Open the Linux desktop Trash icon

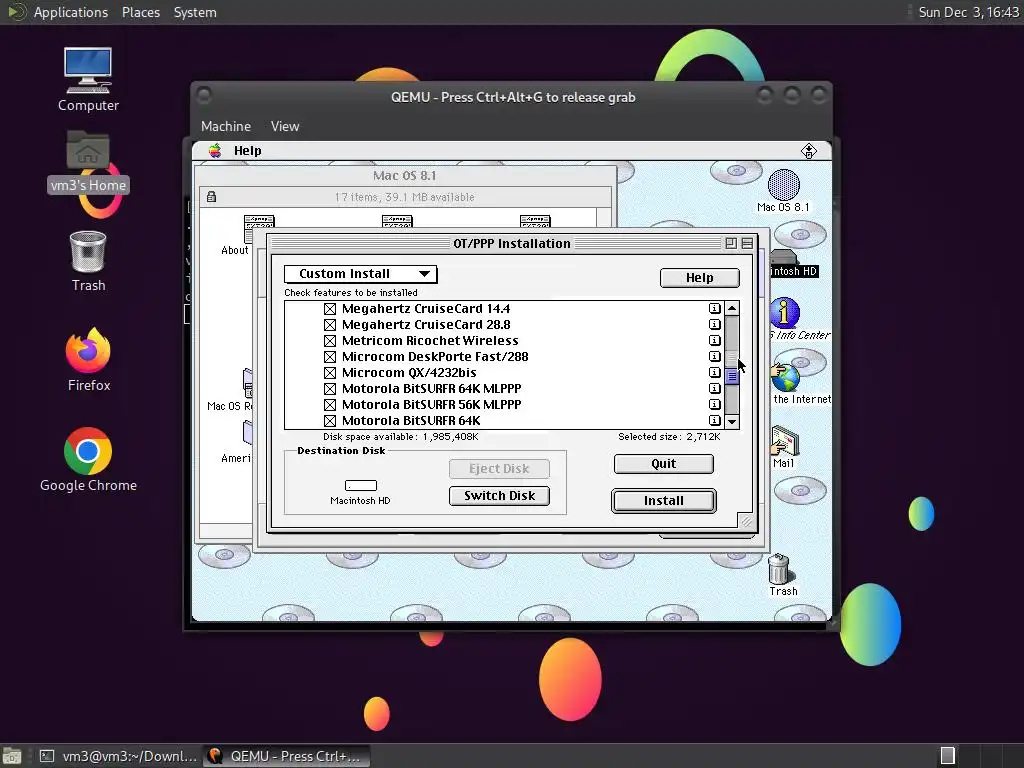click(88, 251)
